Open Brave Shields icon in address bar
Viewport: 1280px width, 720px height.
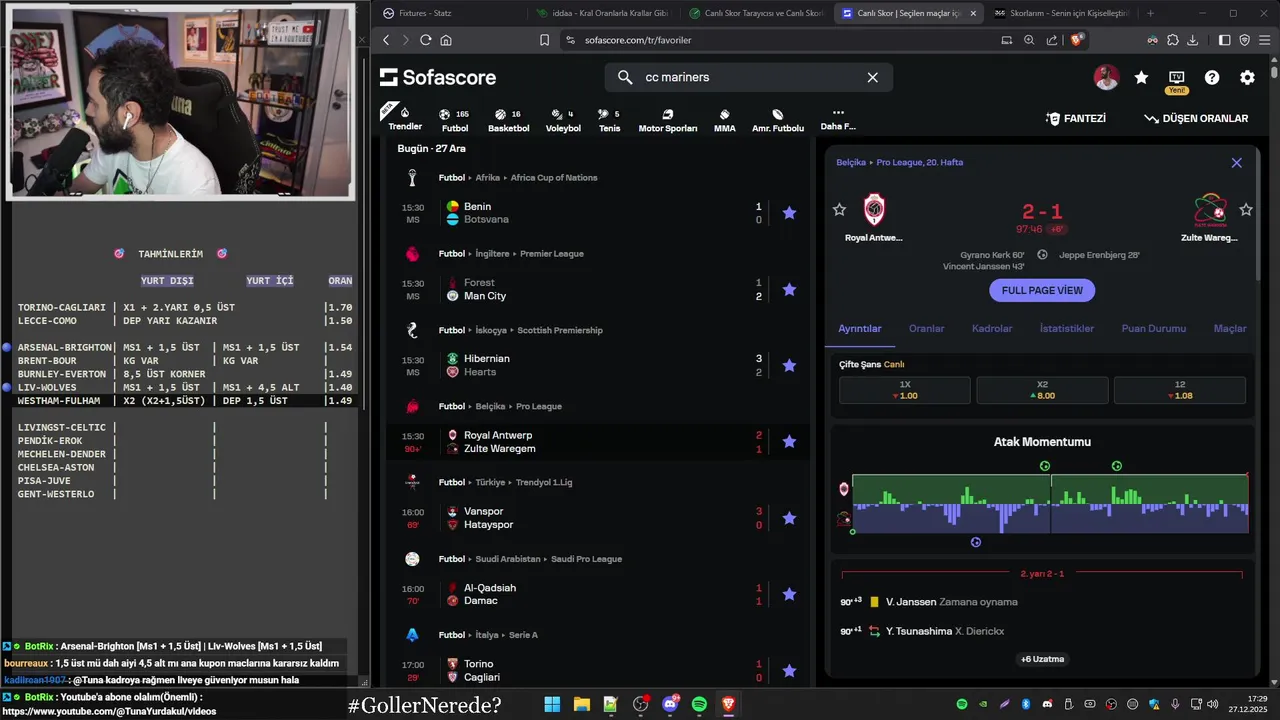(x=1077, y=40)
